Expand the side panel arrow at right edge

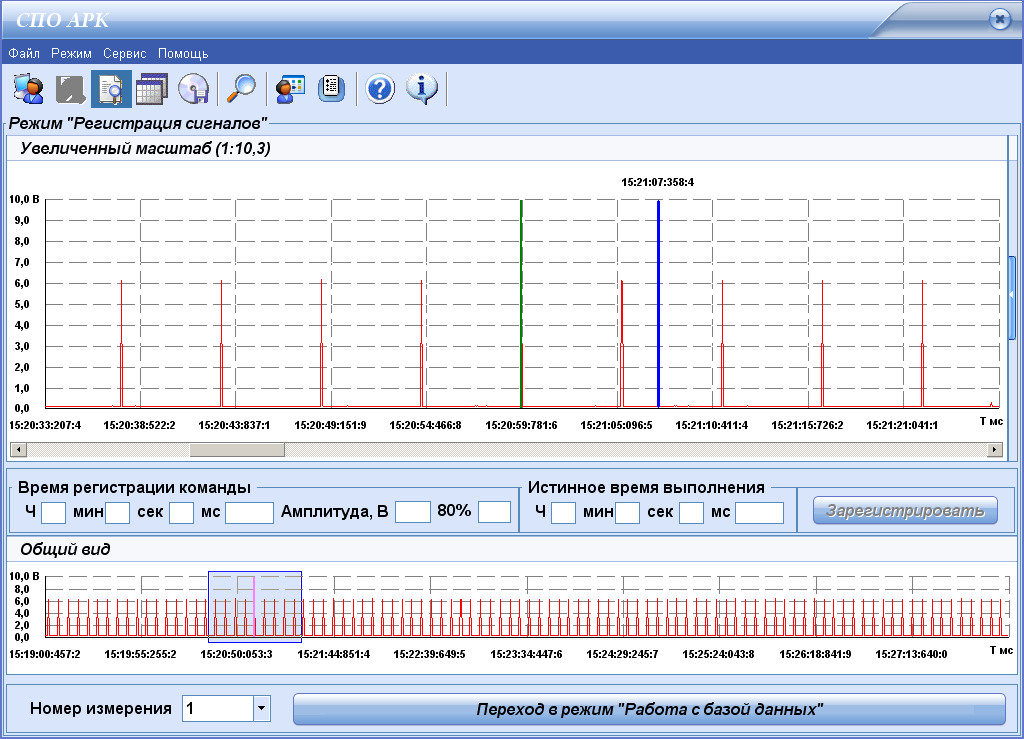[x=1011, y=295]
